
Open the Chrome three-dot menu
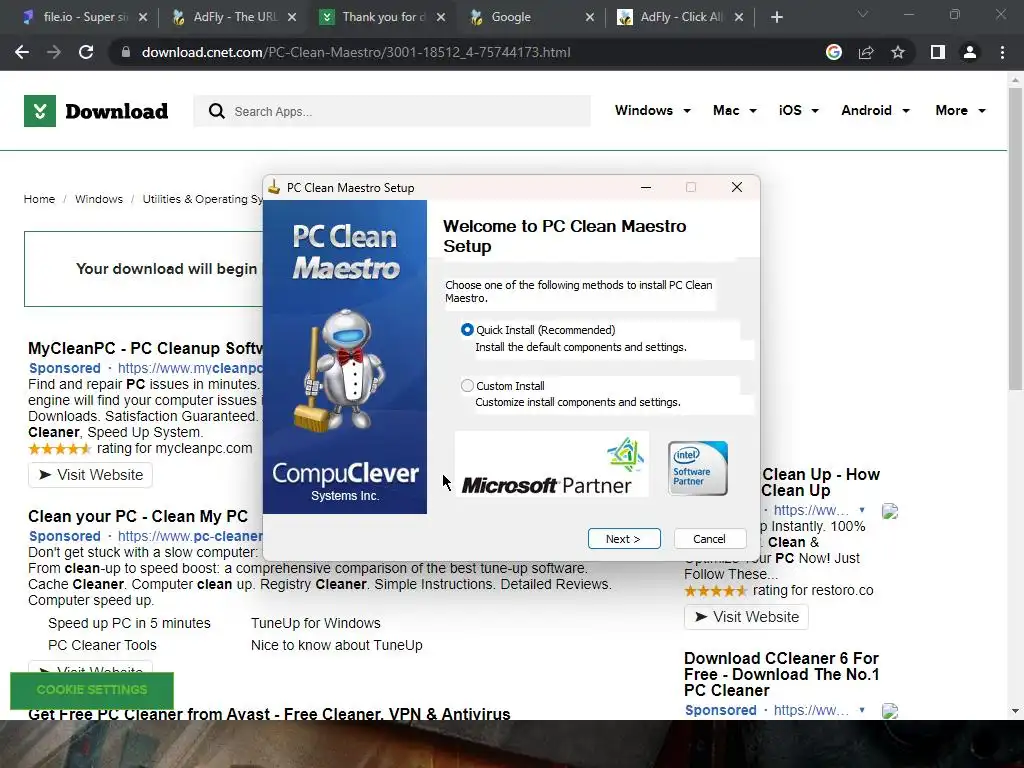click(1002, 52)
